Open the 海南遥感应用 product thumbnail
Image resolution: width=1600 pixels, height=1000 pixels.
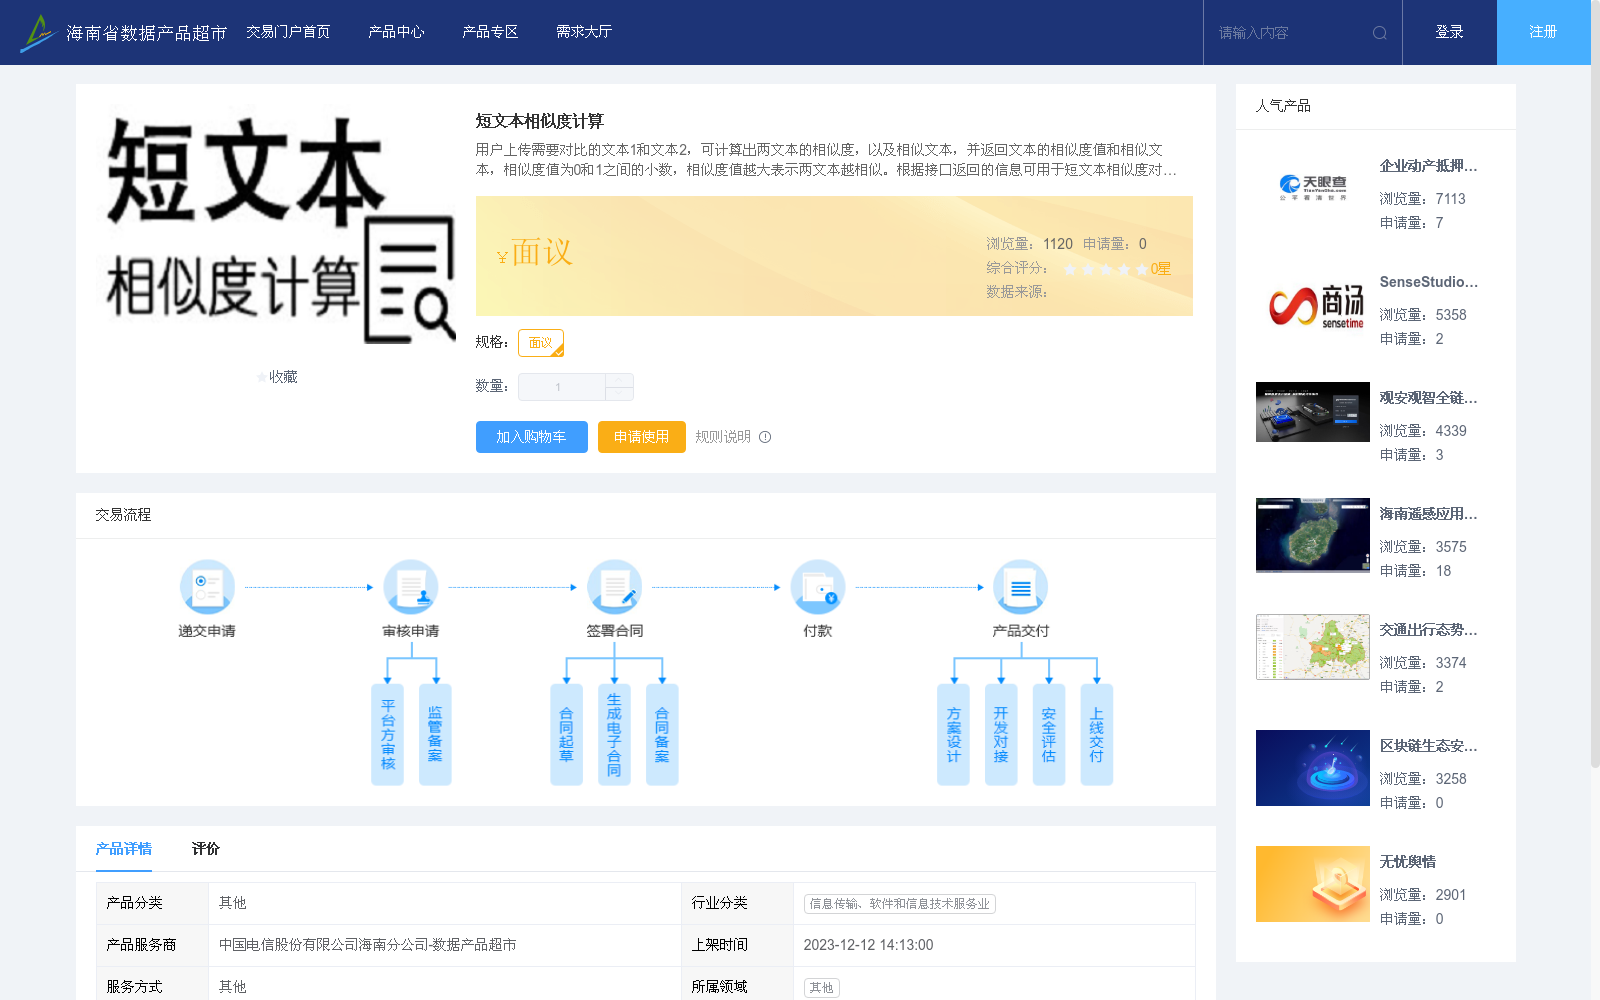point(1313,535)
